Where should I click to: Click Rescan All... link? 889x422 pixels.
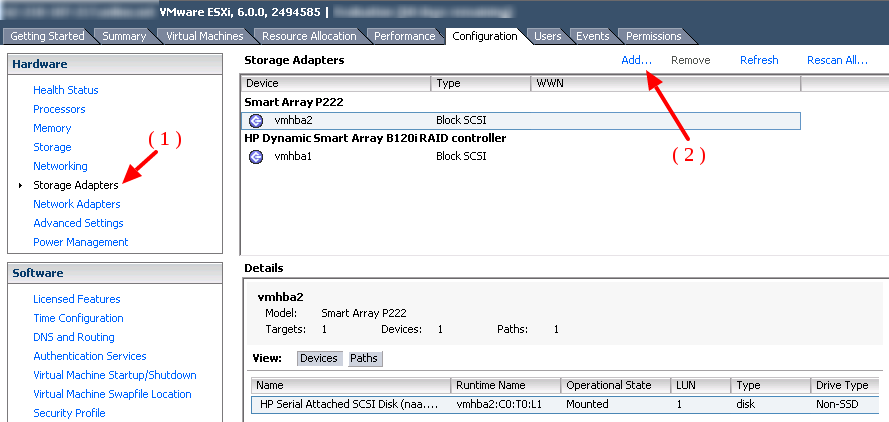point(837,60)
